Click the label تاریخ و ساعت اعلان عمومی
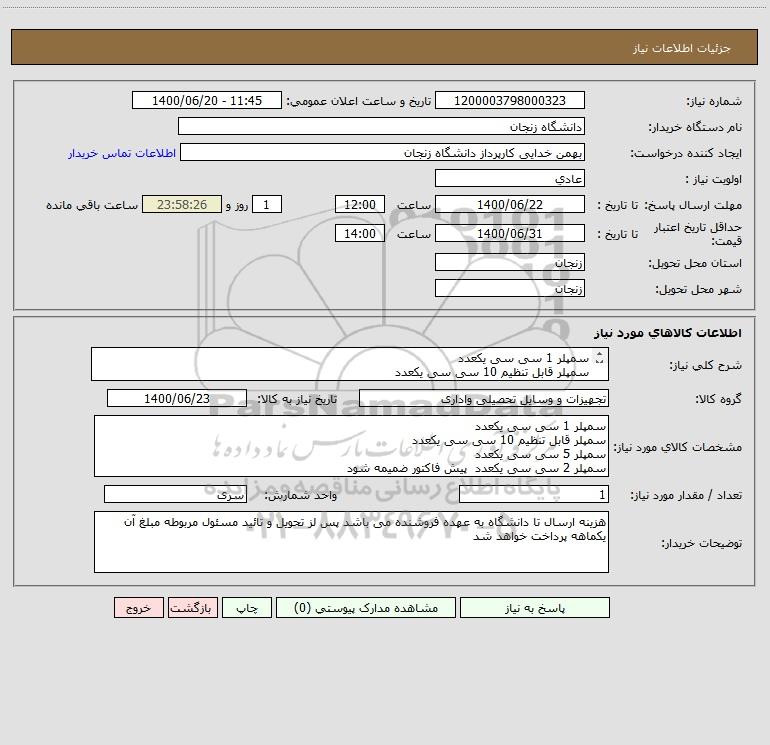The image size is (770, 745). coord(359,101)
